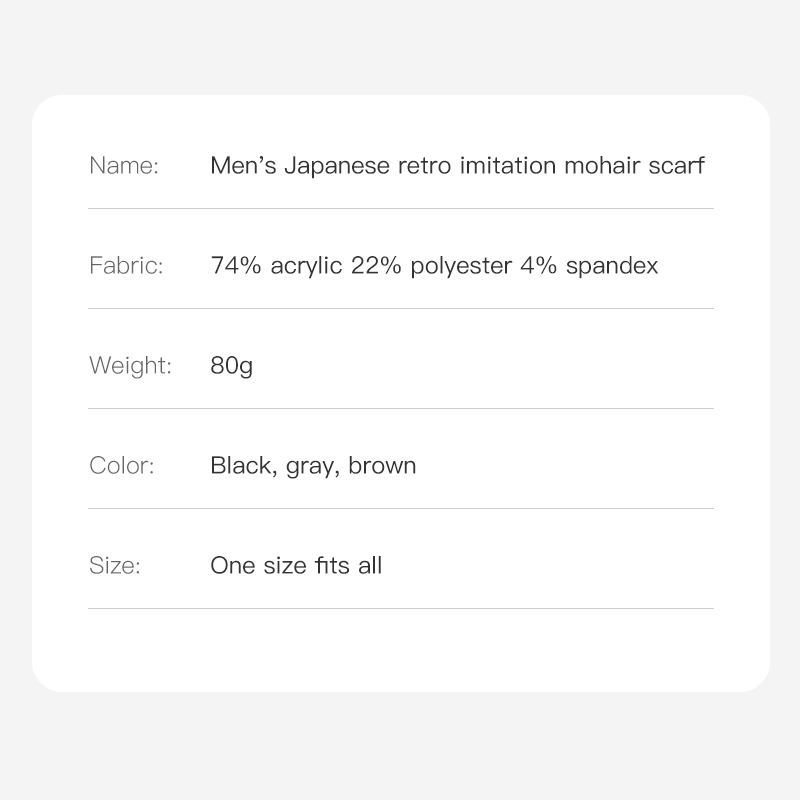The image size is (800, 800).
Task: Click the divider line below Fabric row
Action: [400, 308]
